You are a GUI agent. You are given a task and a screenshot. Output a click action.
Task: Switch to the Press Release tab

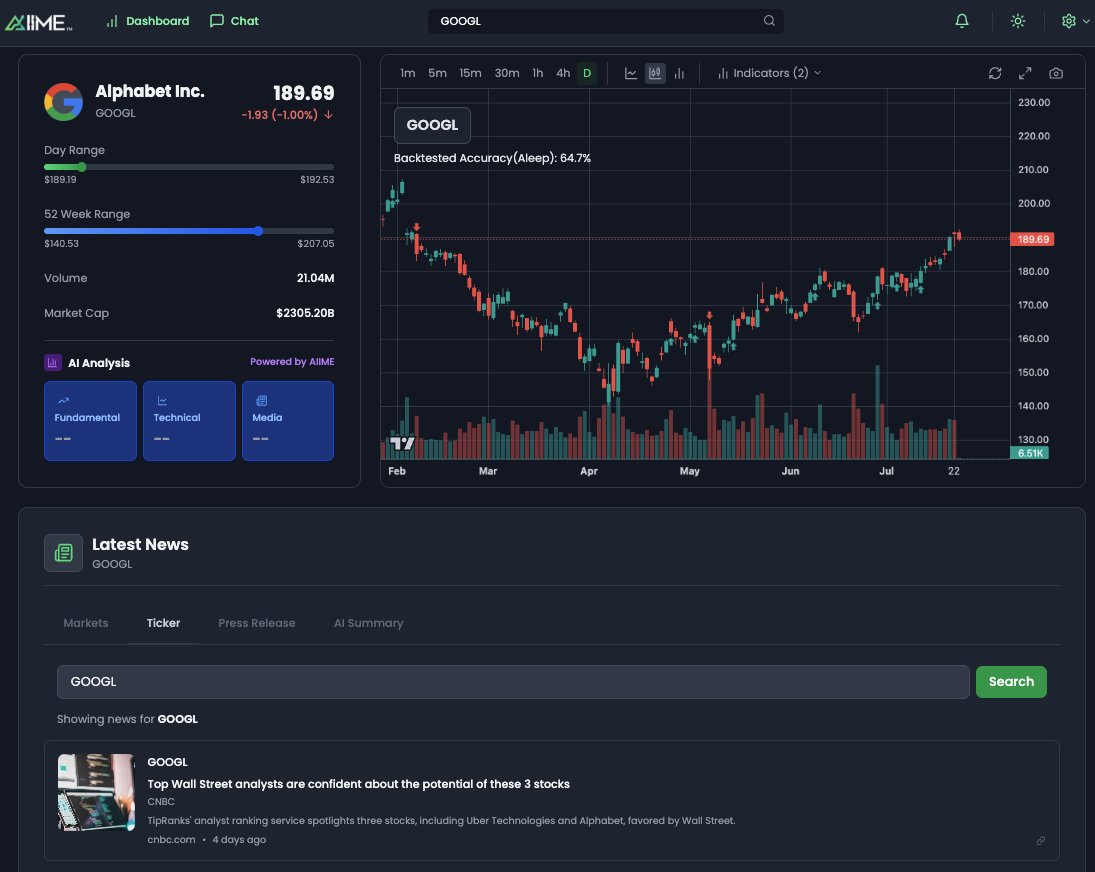(256, 623)
